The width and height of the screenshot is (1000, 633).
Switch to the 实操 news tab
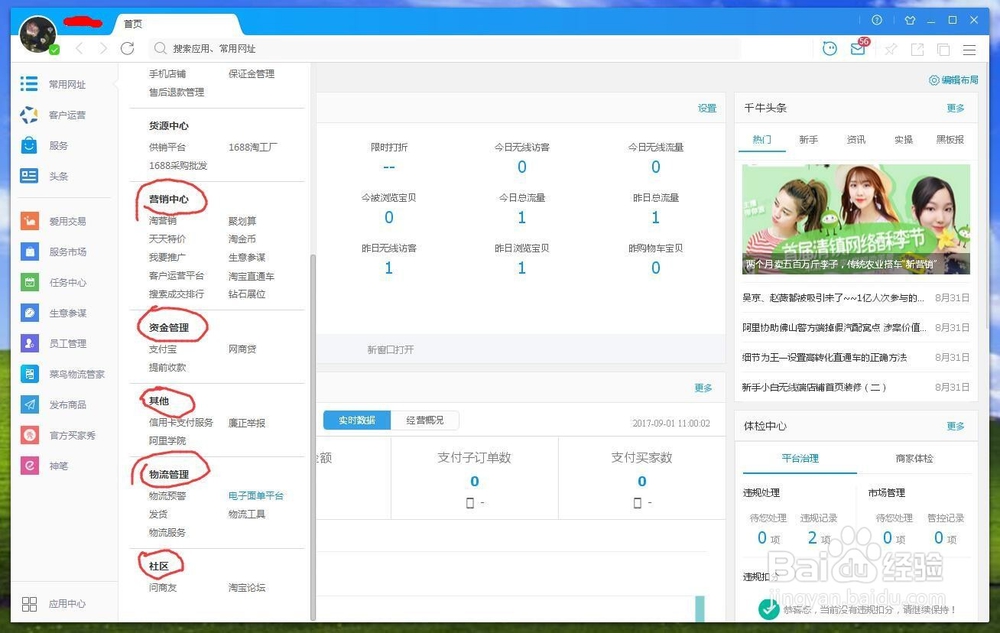[x=903, y=140]
